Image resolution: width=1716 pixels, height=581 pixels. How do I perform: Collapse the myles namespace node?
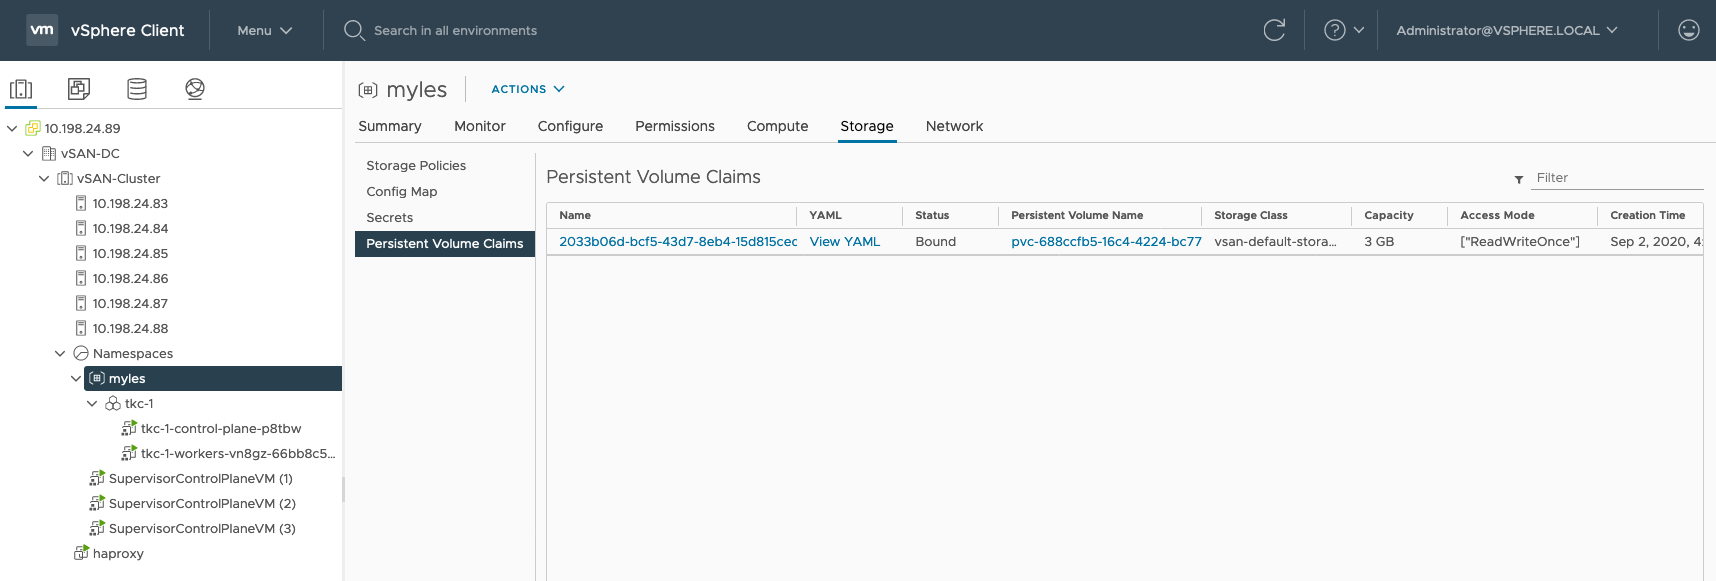click(76, 378)
